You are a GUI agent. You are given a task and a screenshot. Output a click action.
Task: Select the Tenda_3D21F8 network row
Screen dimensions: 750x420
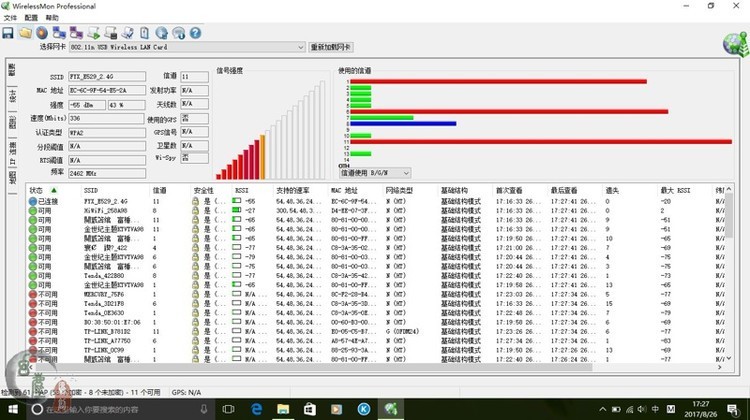point(376,303)
